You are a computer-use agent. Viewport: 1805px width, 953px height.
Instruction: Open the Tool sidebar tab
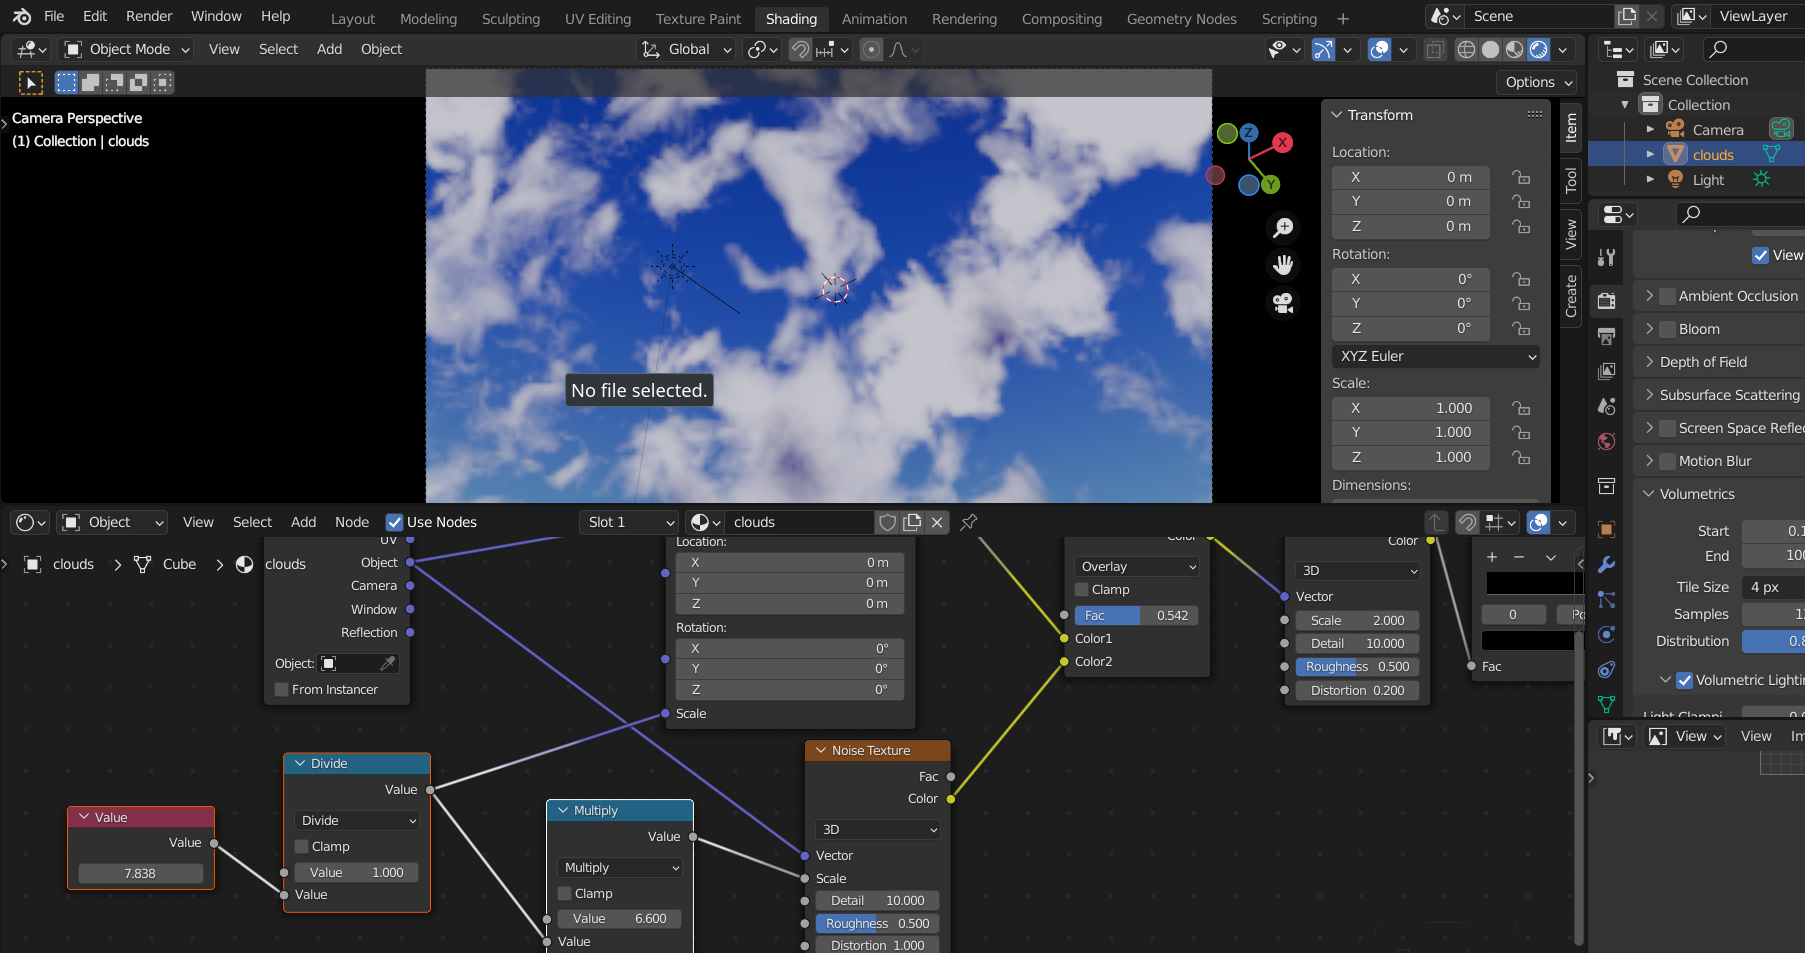pyautogui.click(x=1571, y=181)
